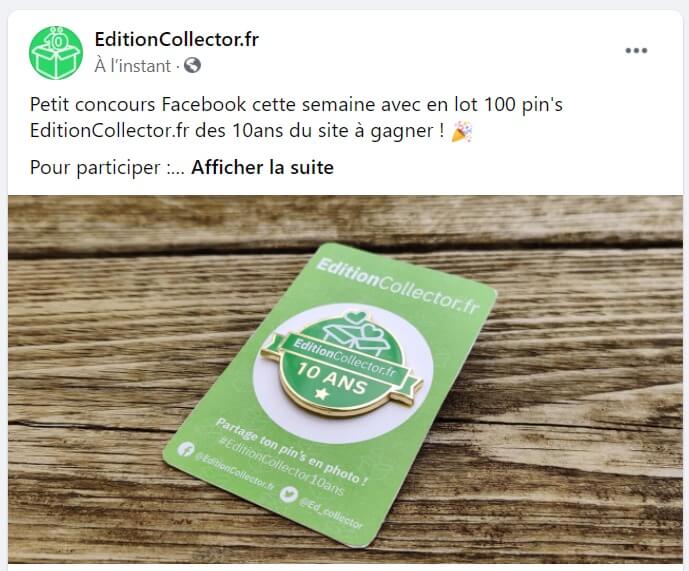Click the party popper emoji

[x=462, y=131]
